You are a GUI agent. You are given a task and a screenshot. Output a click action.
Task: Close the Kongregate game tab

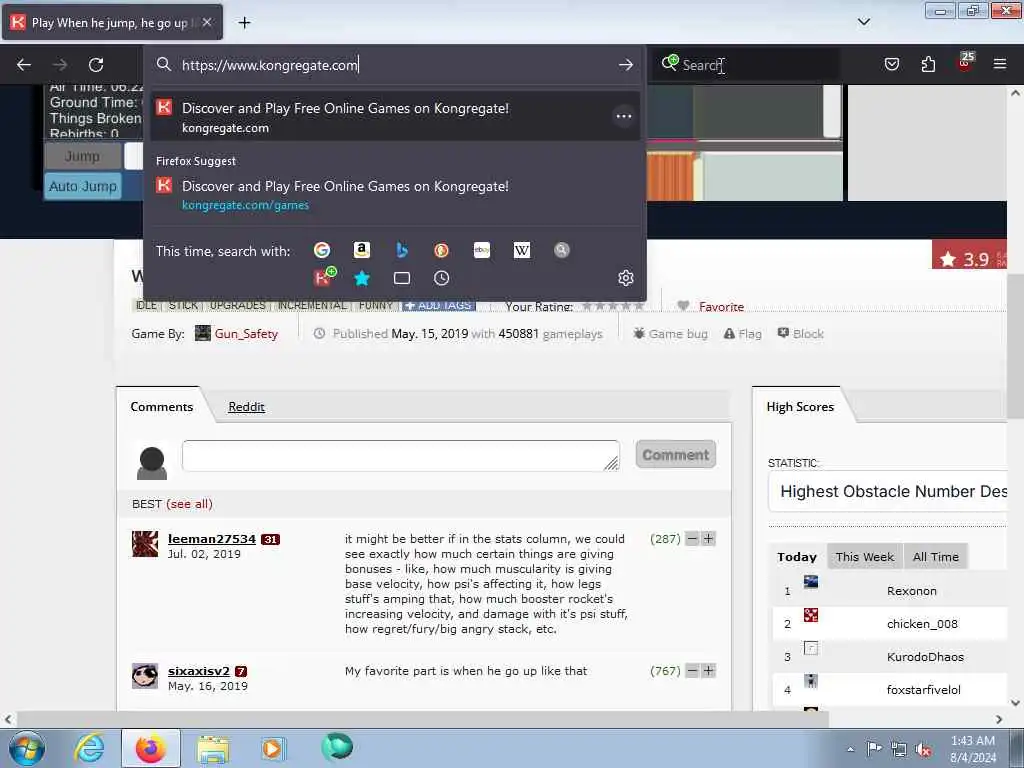coord(207,22)
